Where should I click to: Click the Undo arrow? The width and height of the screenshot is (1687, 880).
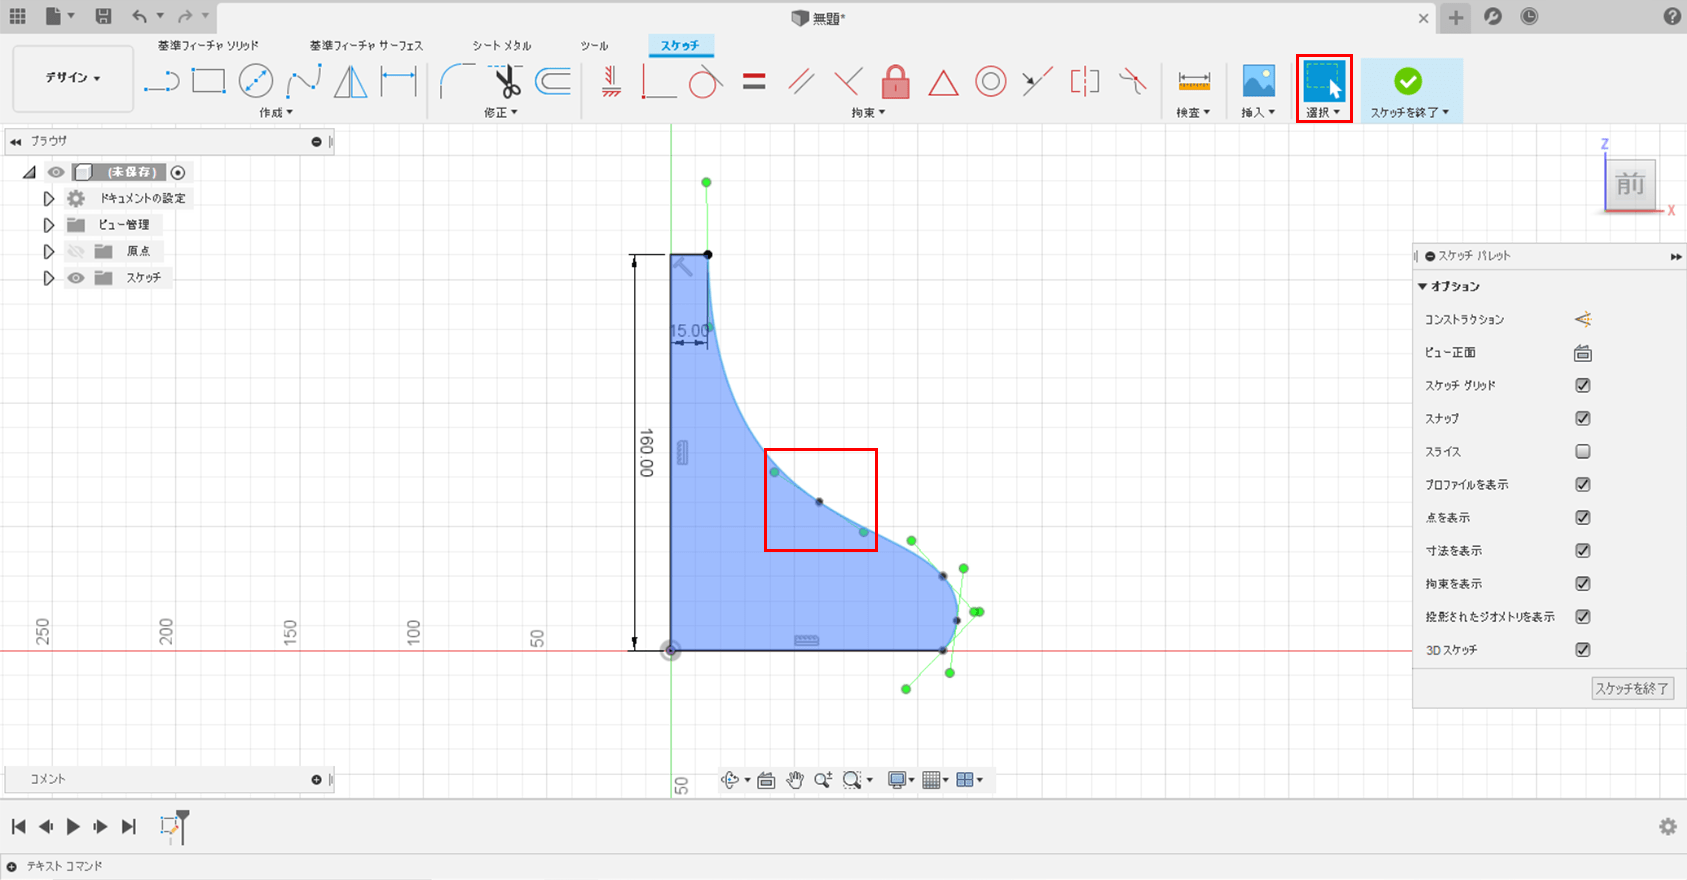pos(139,16)
